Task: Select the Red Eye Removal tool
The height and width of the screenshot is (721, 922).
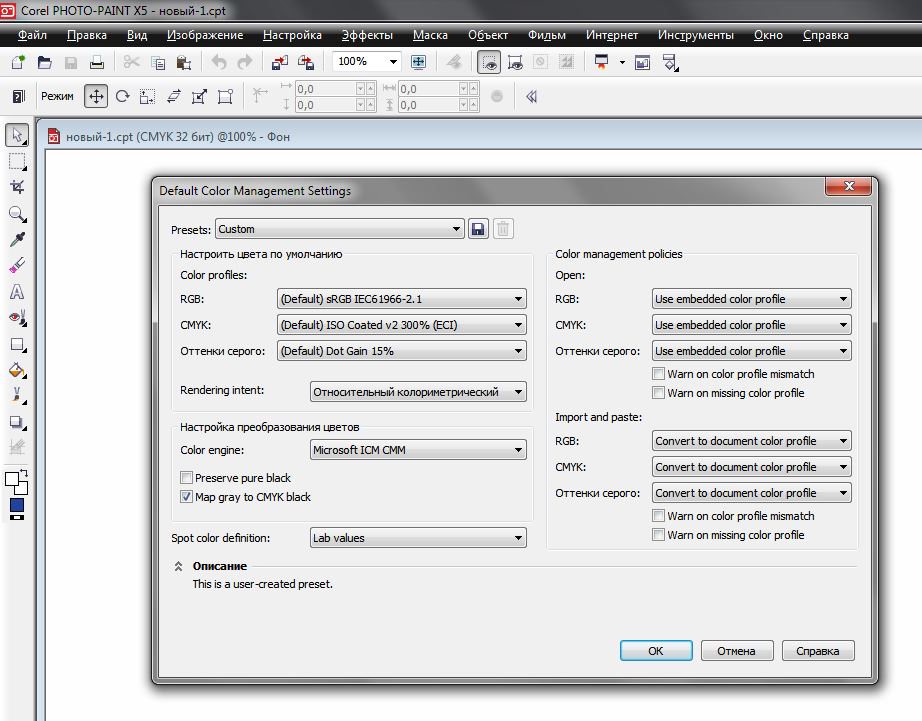Action: pos(17,318)
